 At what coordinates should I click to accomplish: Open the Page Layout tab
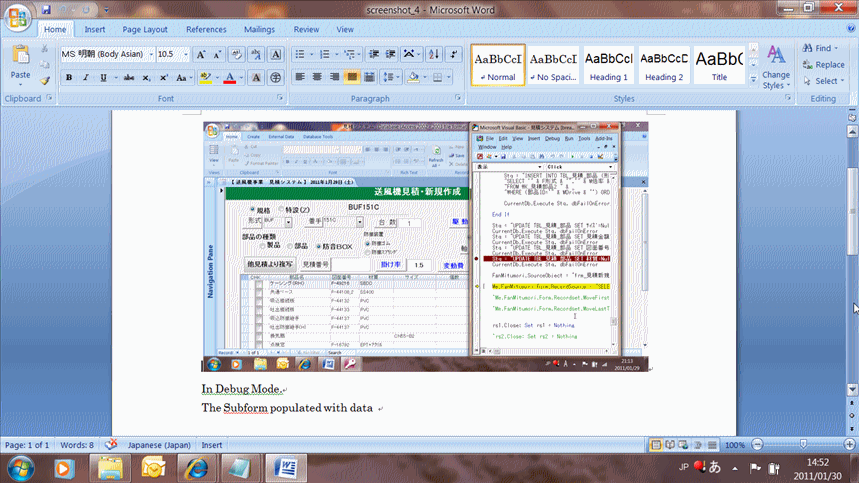[145, 30]
